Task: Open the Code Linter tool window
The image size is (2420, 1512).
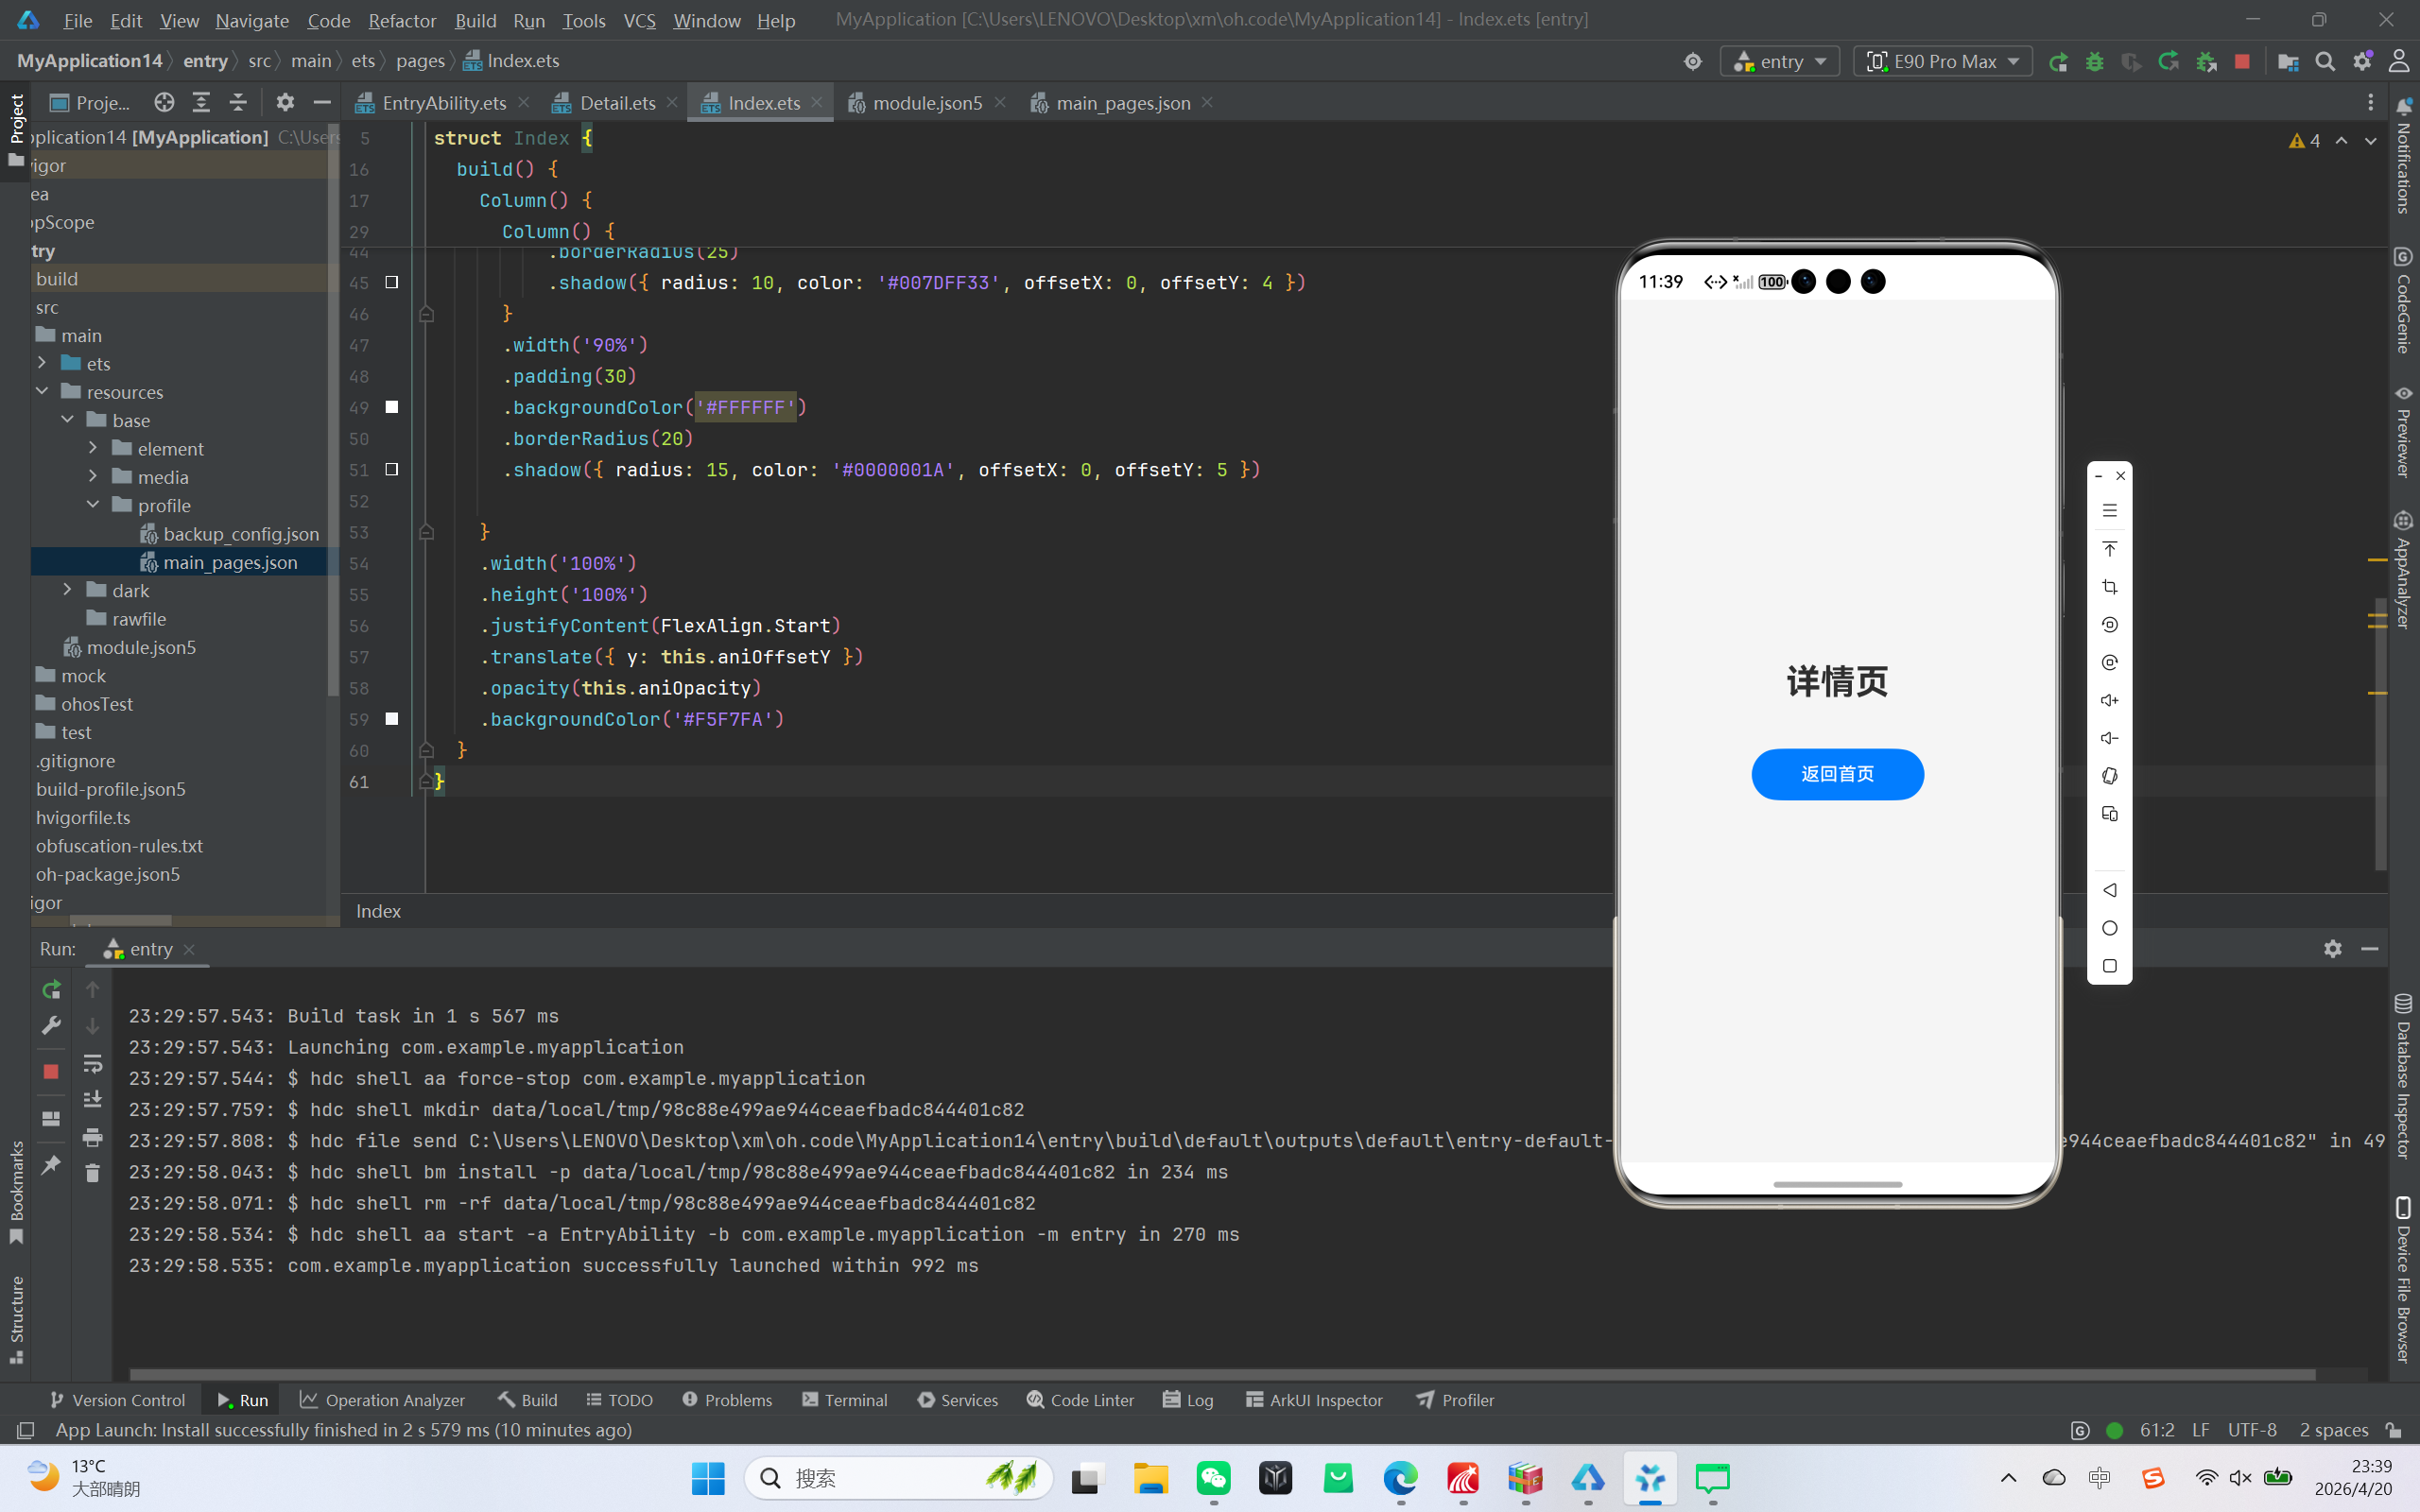Action: point(1081,1400)
